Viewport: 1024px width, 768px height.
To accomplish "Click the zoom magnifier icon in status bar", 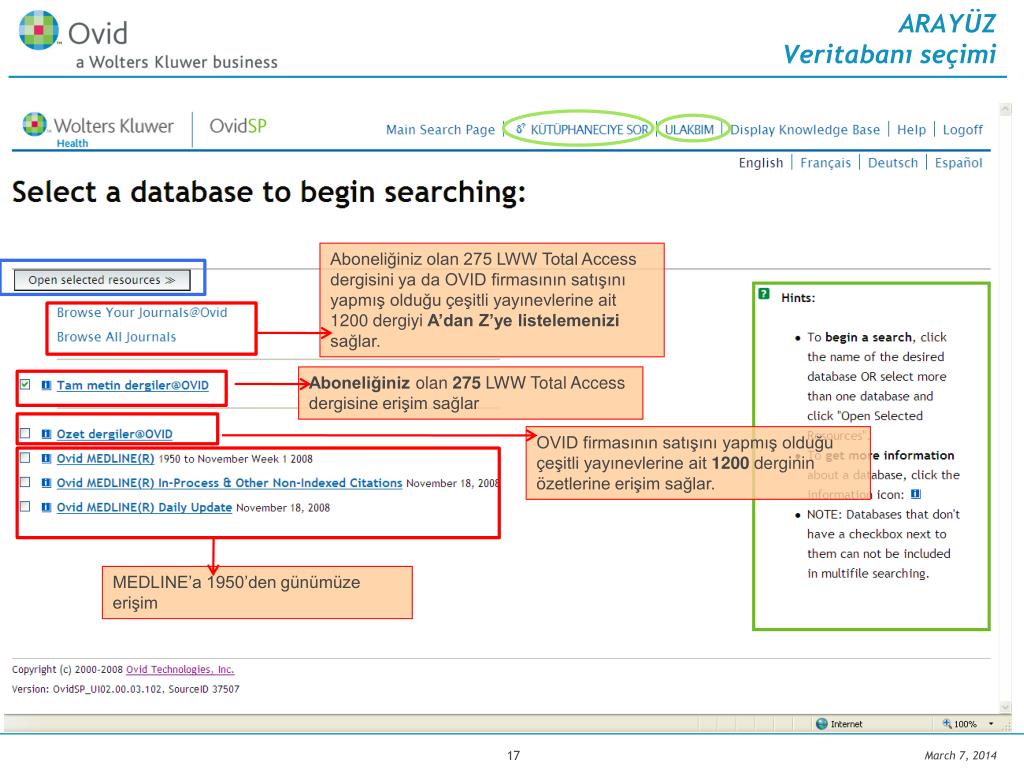I will (947, 724).
